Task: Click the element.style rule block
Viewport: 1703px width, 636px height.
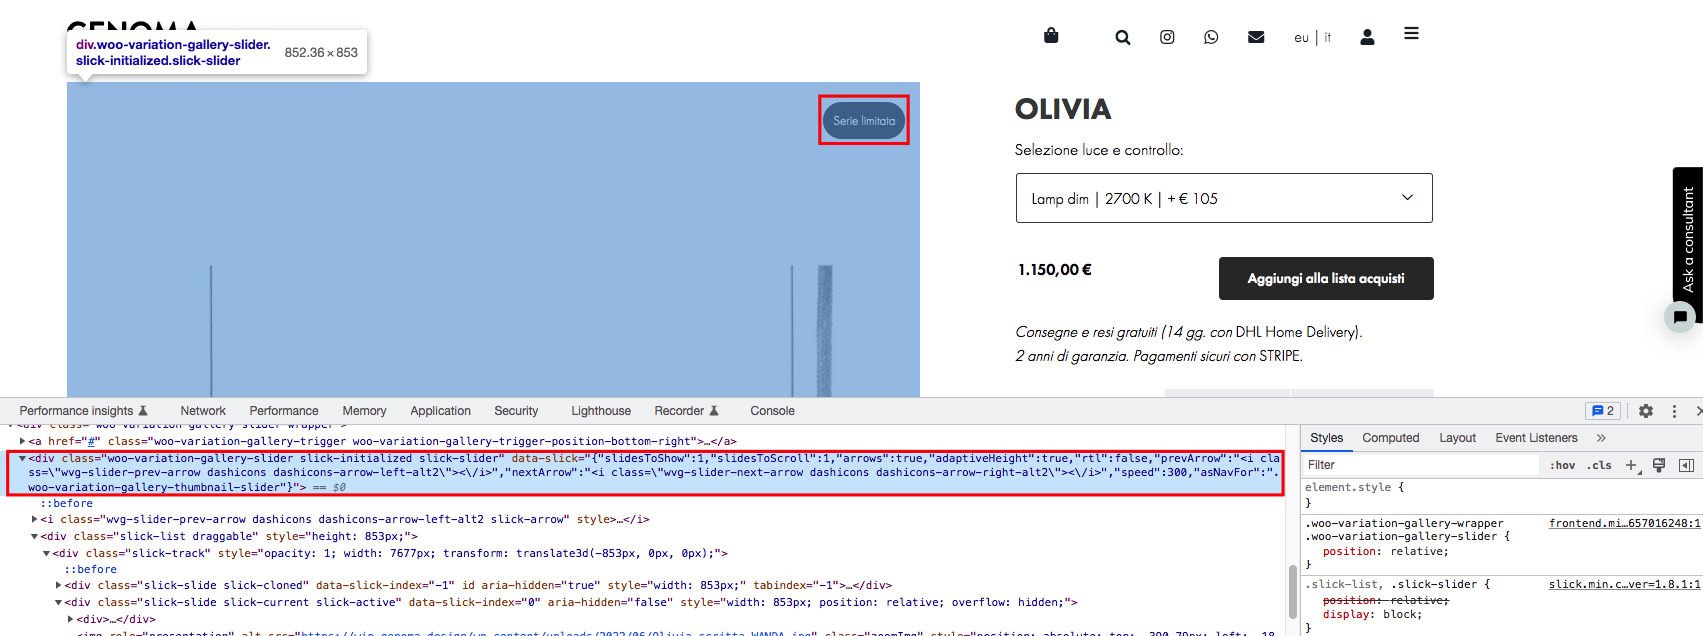Action: pos(1502,494)
